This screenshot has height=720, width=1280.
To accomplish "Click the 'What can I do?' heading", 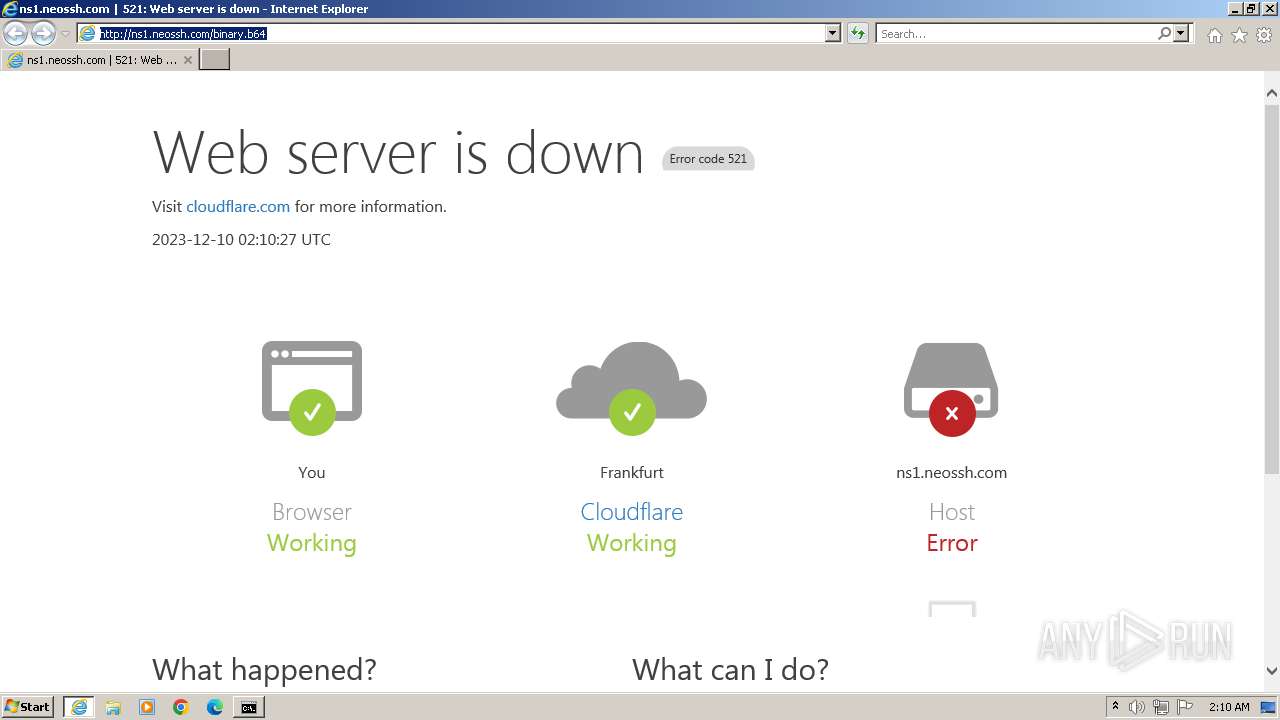I will click(730, 669).
